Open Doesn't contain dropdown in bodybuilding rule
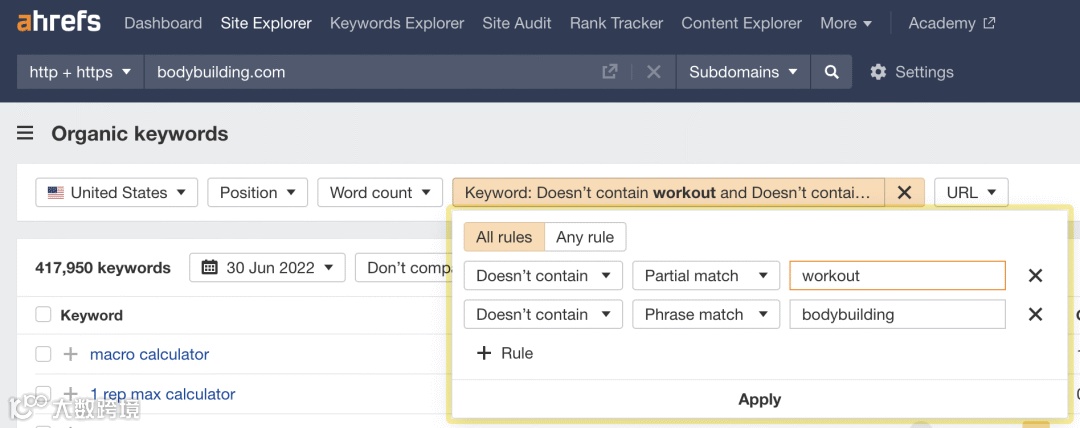Image resolution: width=1080 pixels, height=428 pixels. (x=543, y=314)
